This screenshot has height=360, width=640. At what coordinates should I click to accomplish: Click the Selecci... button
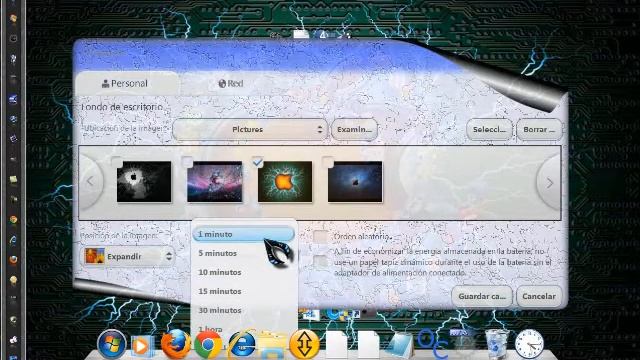489,129
